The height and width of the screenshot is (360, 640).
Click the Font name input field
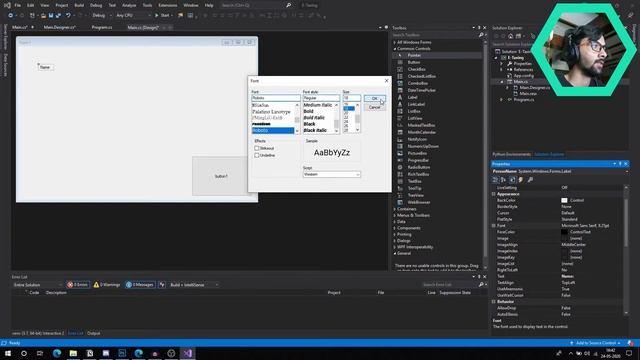coord(276,98)
